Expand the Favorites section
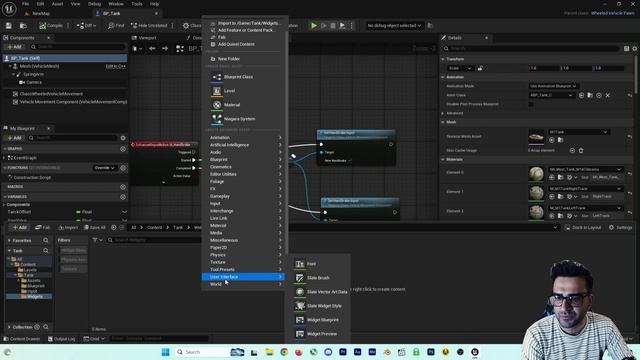640x360 pixels. (x=9, y=240)
